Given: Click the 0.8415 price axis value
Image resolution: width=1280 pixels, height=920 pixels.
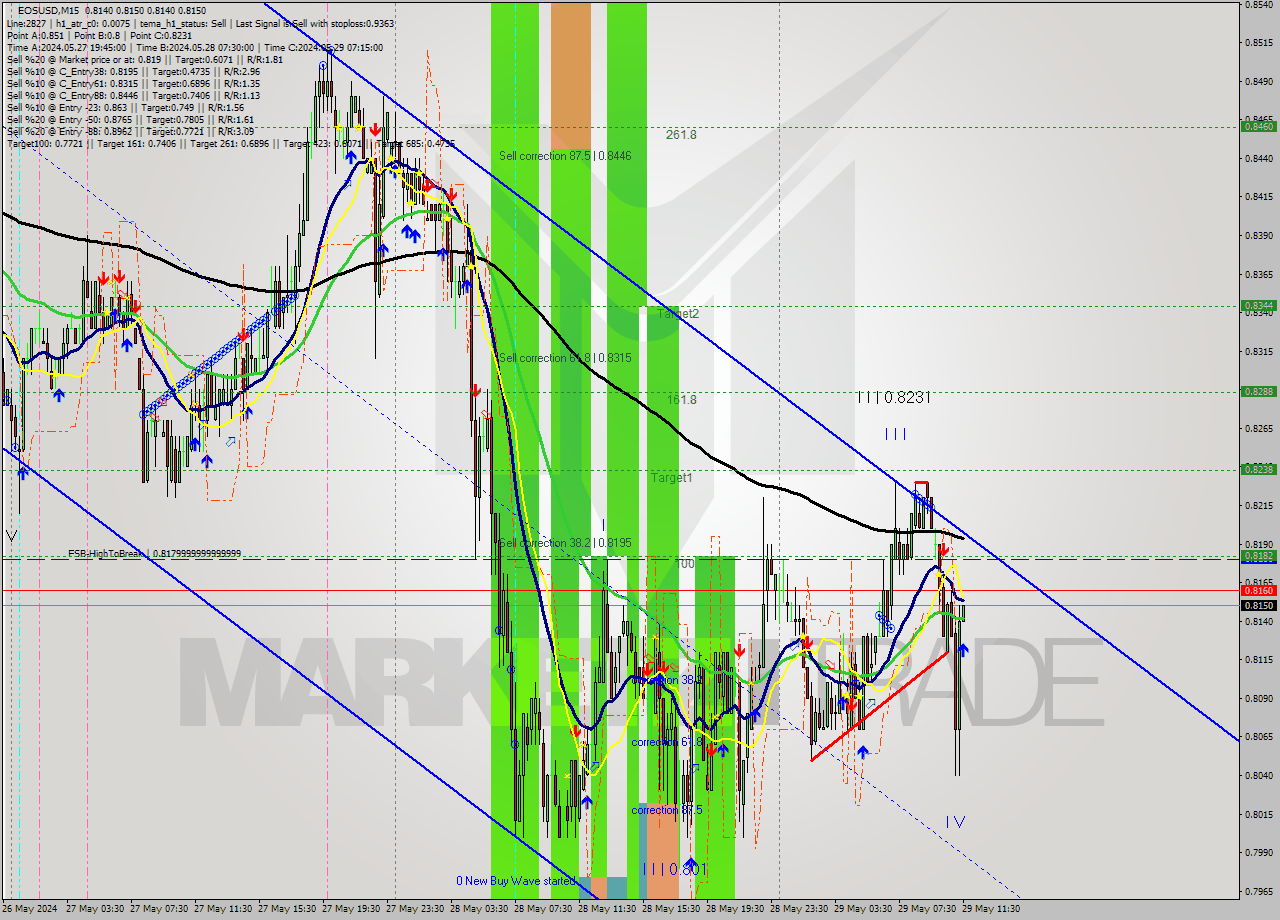Looking at the screenshot, I should click(x=1258, y=197).
